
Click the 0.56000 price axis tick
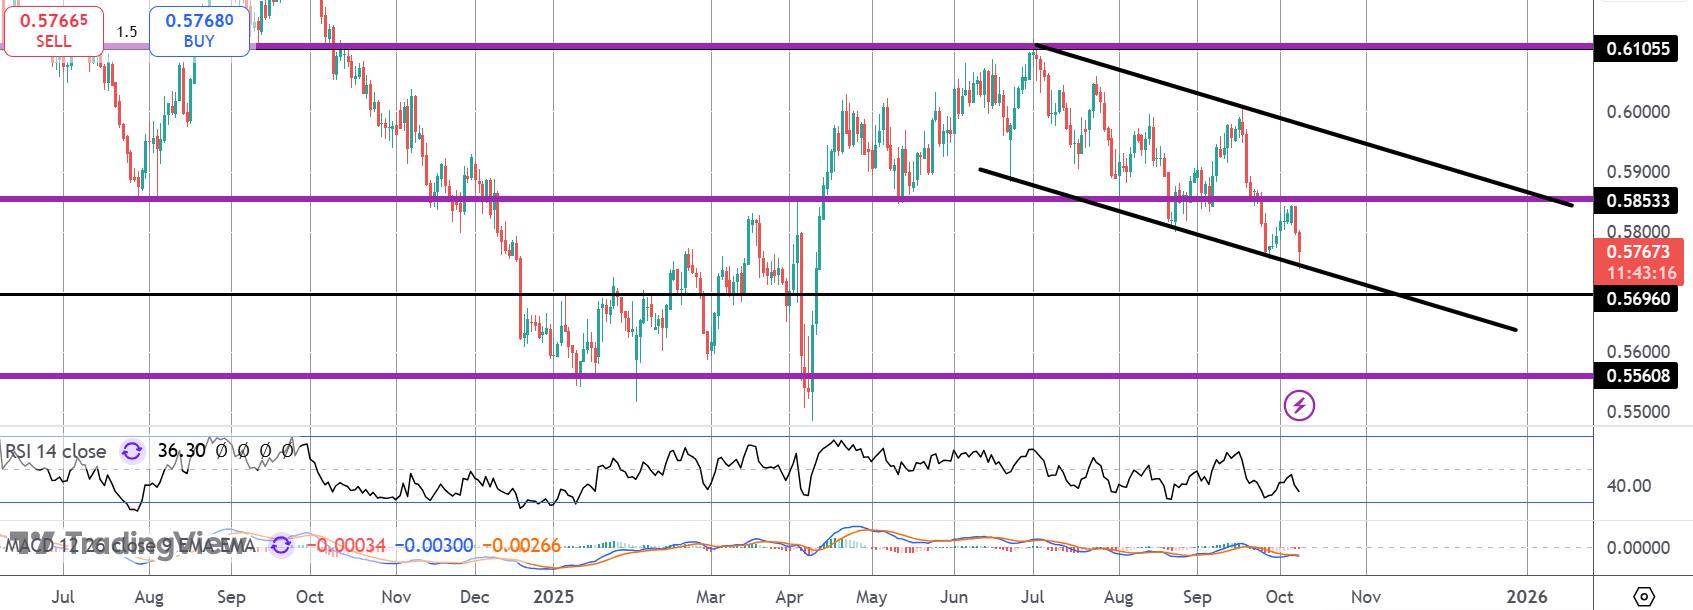[x=1638, y=352]
